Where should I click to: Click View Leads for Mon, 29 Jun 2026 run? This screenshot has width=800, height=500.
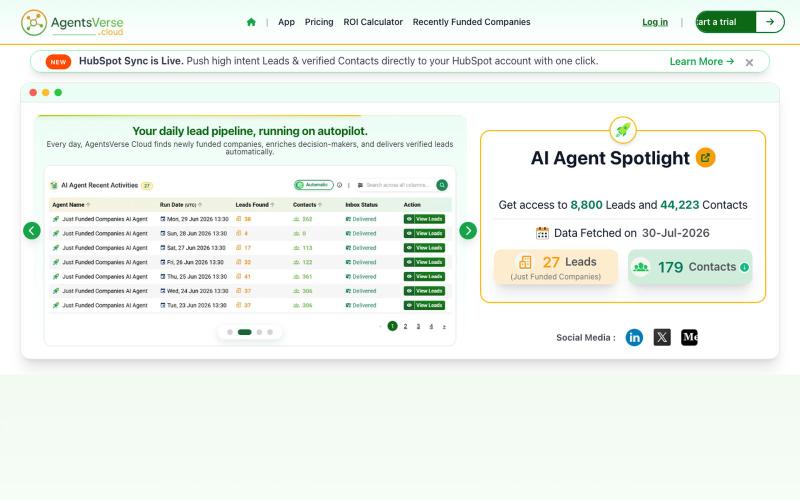click(424, 219)
